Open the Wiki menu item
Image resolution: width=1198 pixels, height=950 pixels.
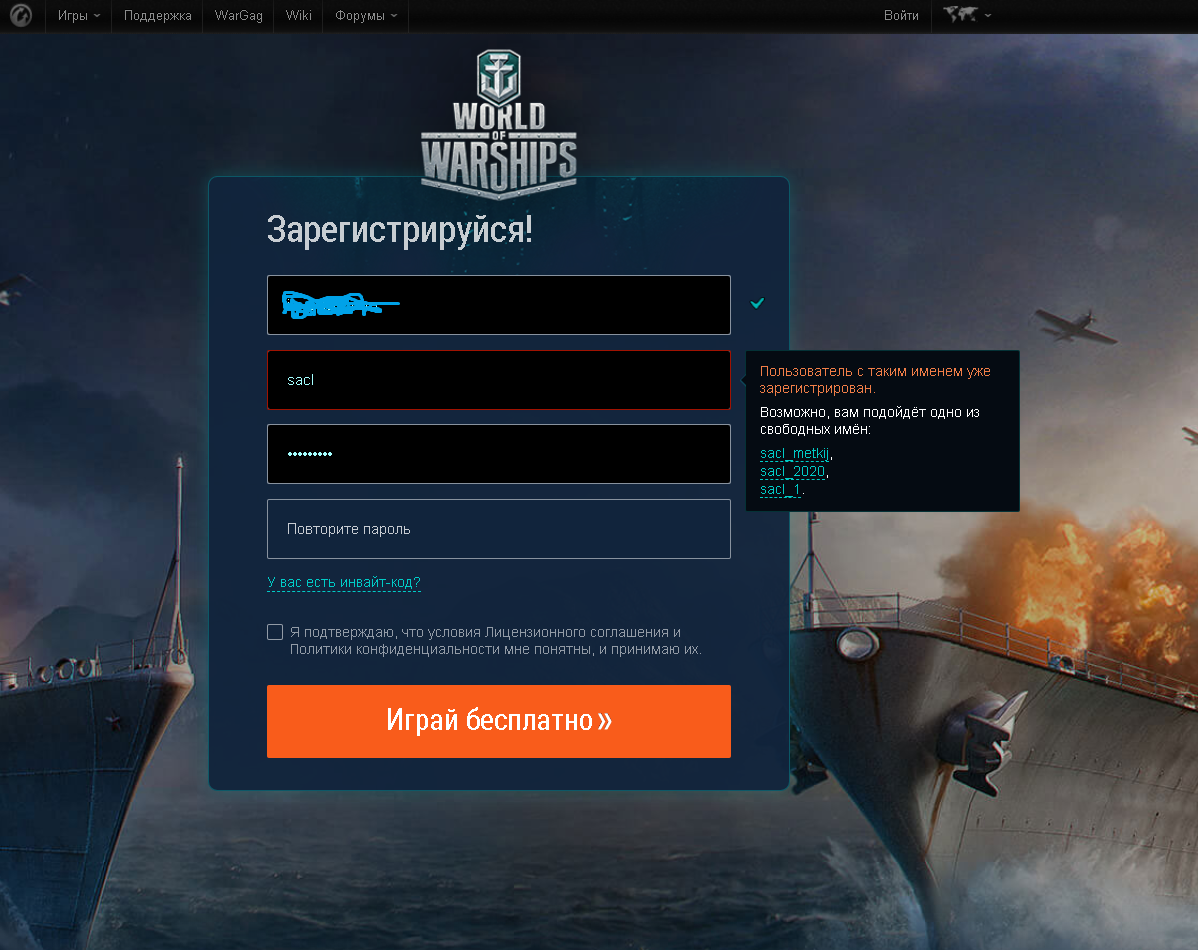(298, 15)
